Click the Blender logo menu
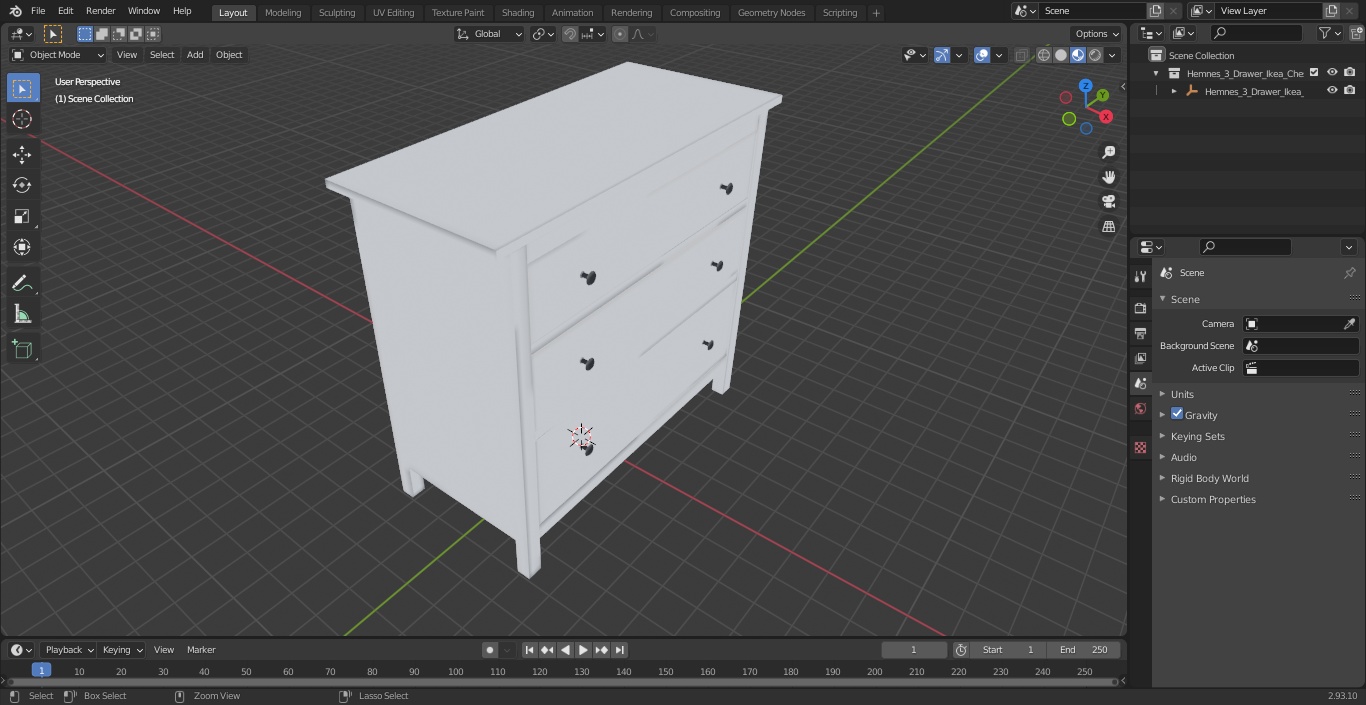 click(15, 11)
